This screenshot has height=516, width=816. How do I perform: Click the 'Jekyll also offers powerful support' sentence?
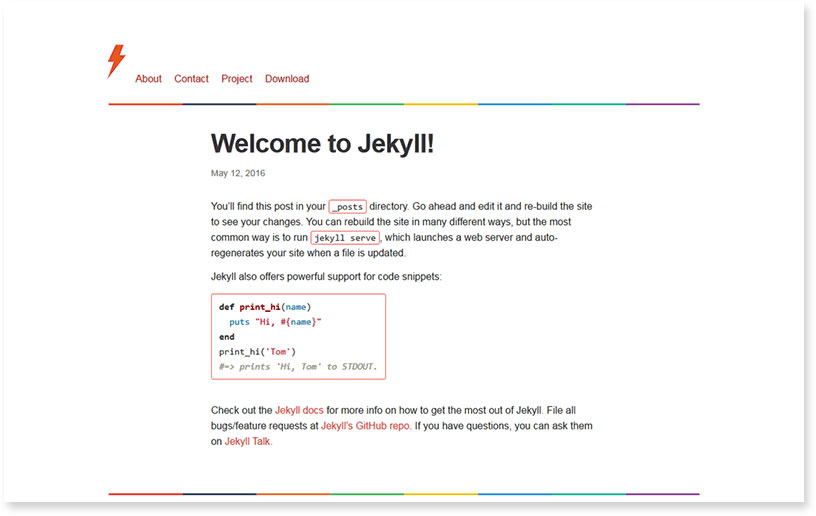click(x=326, y=276)
